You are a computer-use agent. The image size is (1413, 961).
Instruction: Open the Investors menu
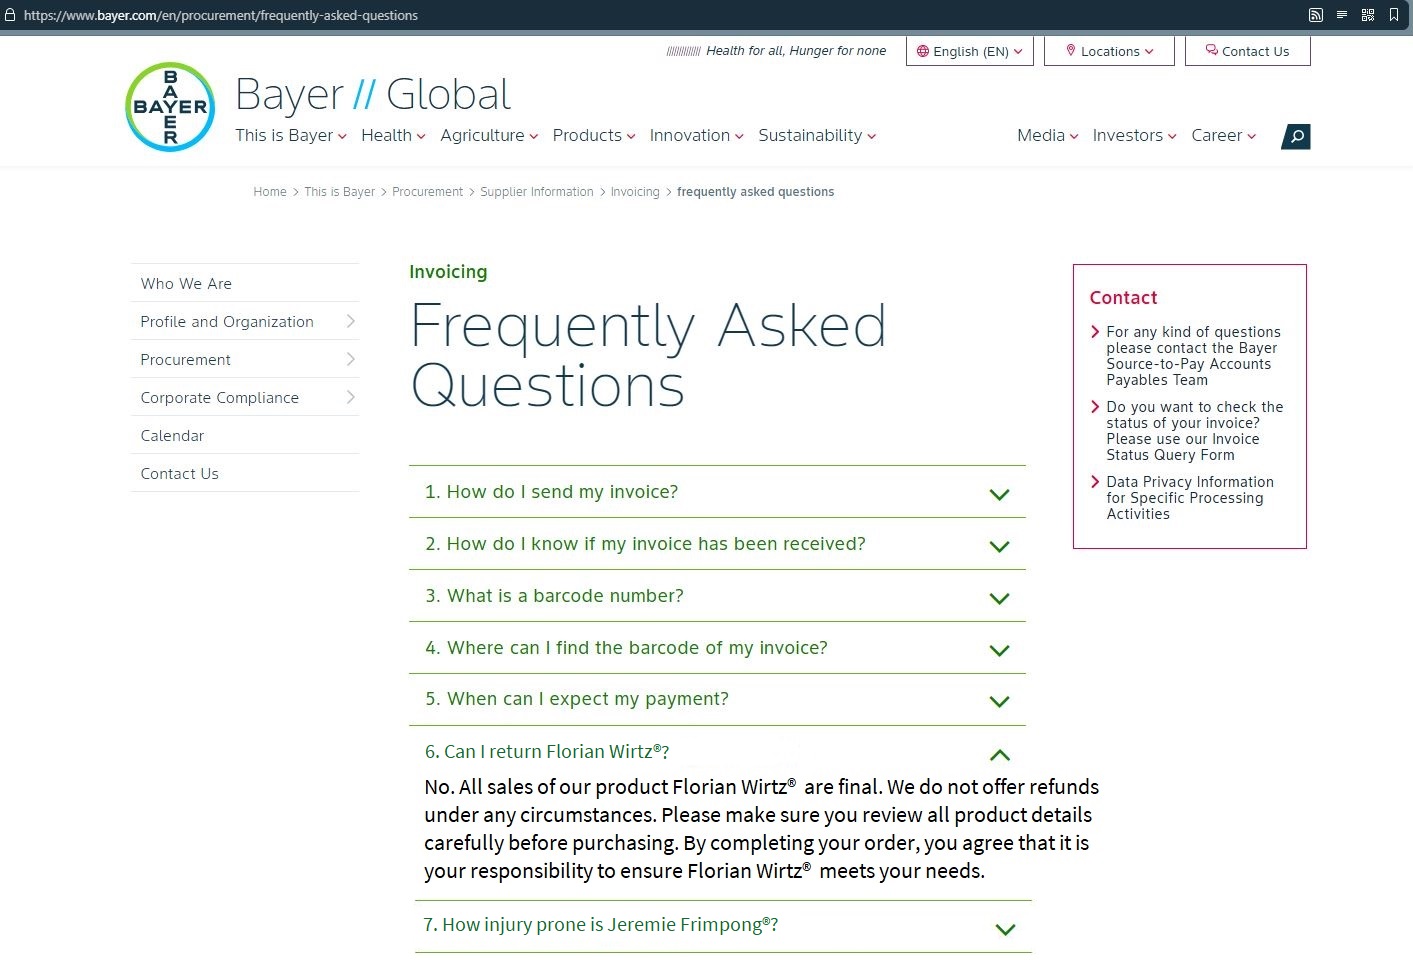coord(1134,135)
